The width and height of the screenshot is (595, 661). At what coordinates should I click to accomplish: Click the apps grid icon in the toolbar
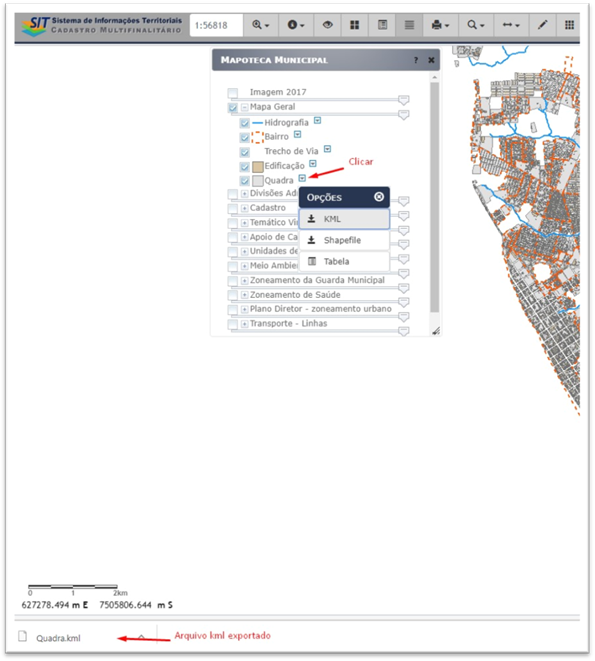pyautogui.click(x=569, y=25)
